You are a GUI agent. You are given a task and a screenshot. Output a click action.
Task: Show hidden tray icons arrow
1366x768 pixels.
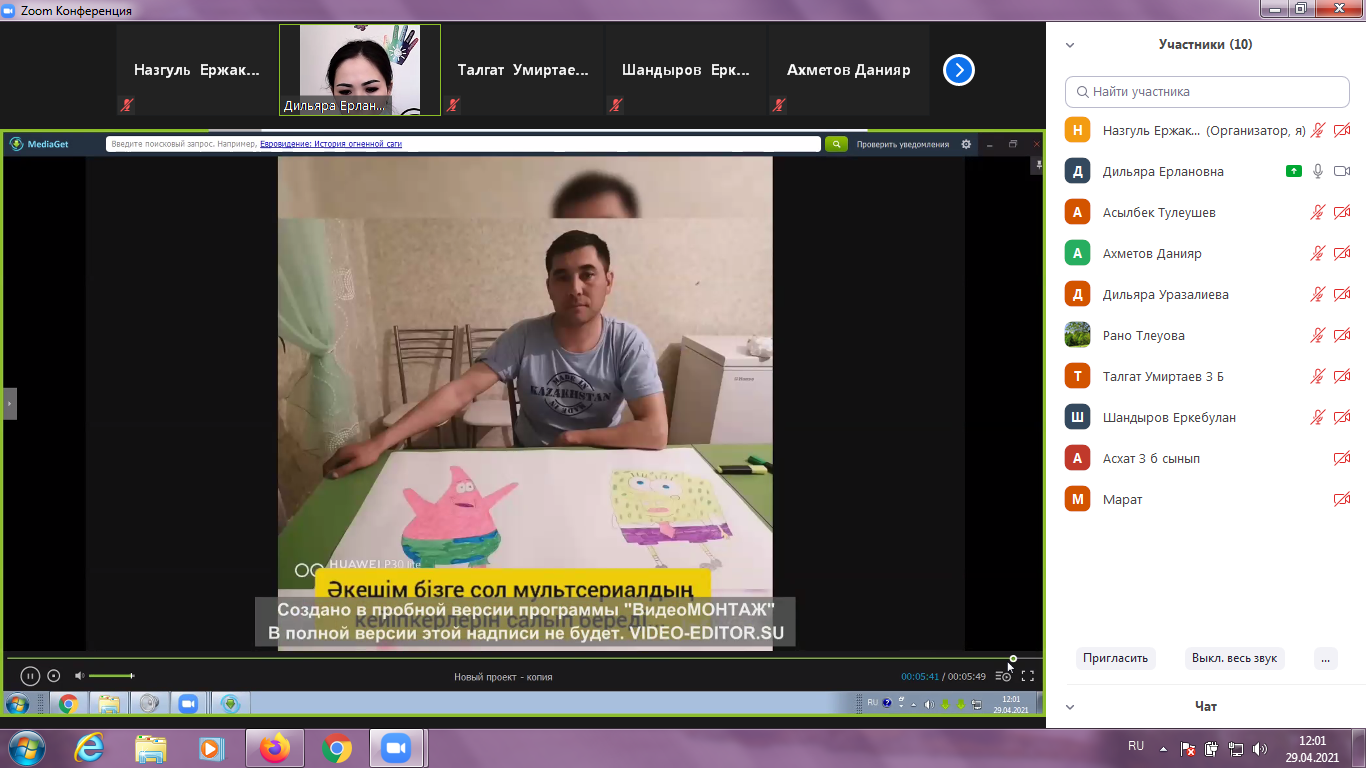[x=1163, y=748]
